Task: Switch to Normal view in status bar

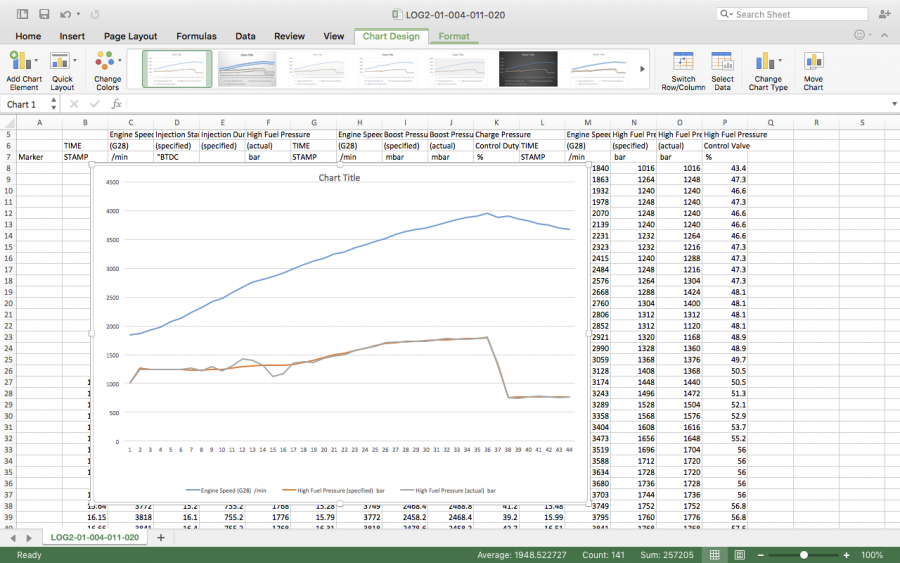Action: click(x=716, y=555)
